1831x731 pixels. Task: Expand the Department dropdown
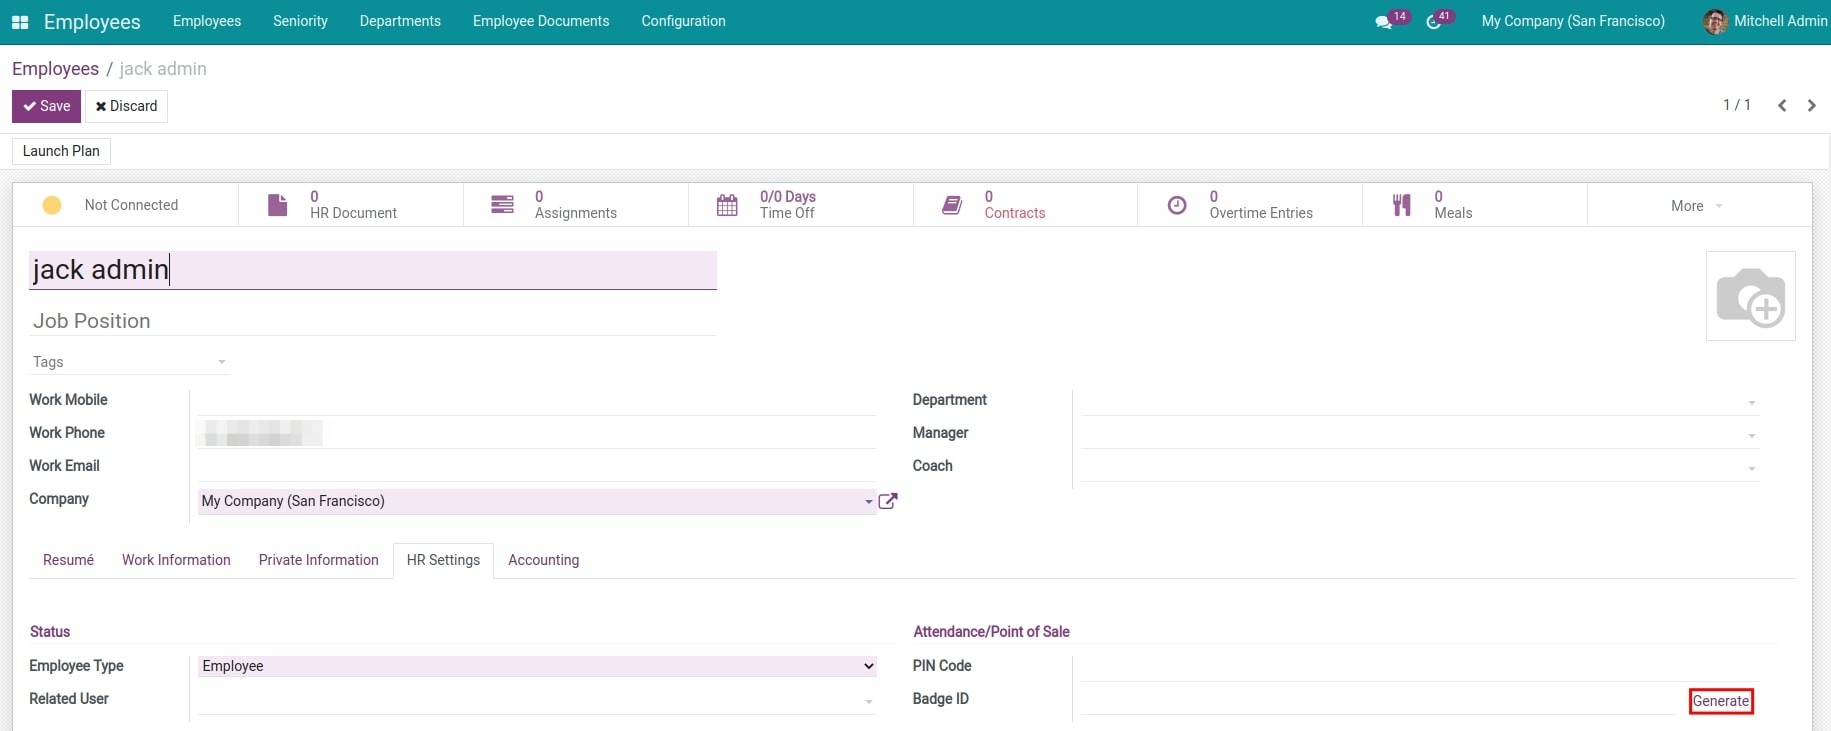coord(1751,402)
